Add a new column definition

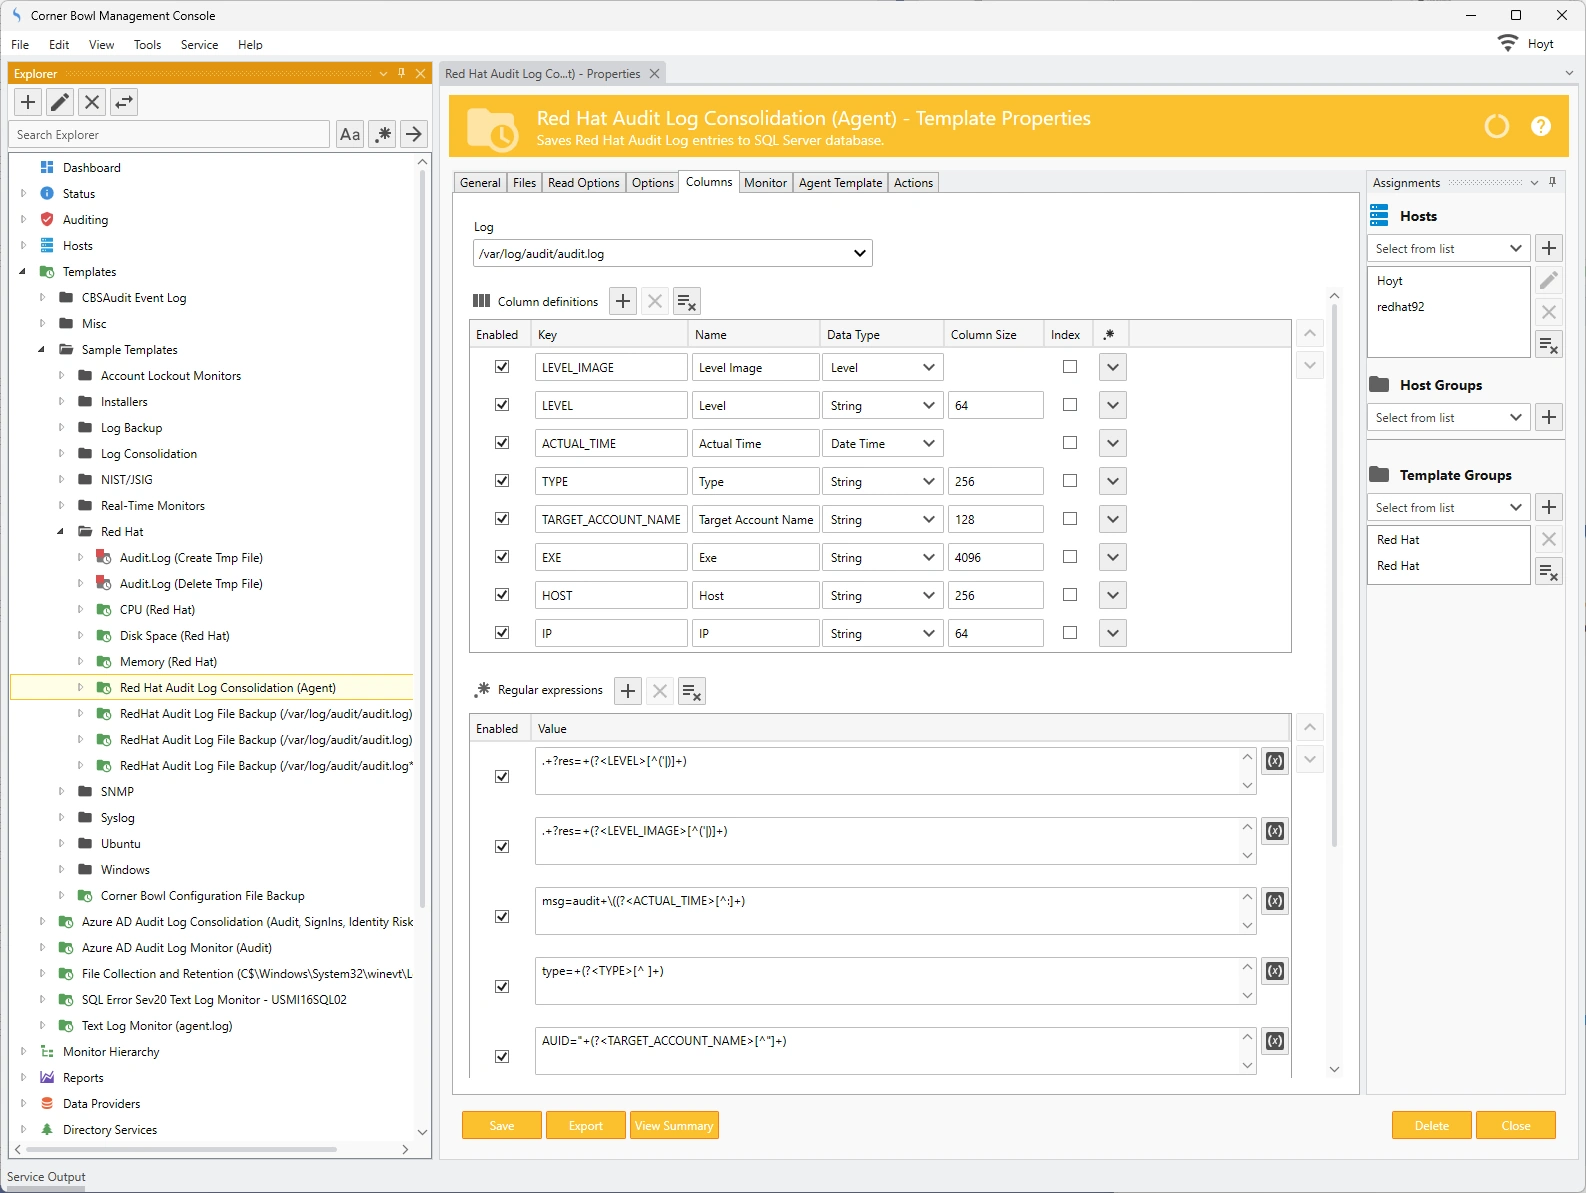pyautogui.click(x=623, y=301)
